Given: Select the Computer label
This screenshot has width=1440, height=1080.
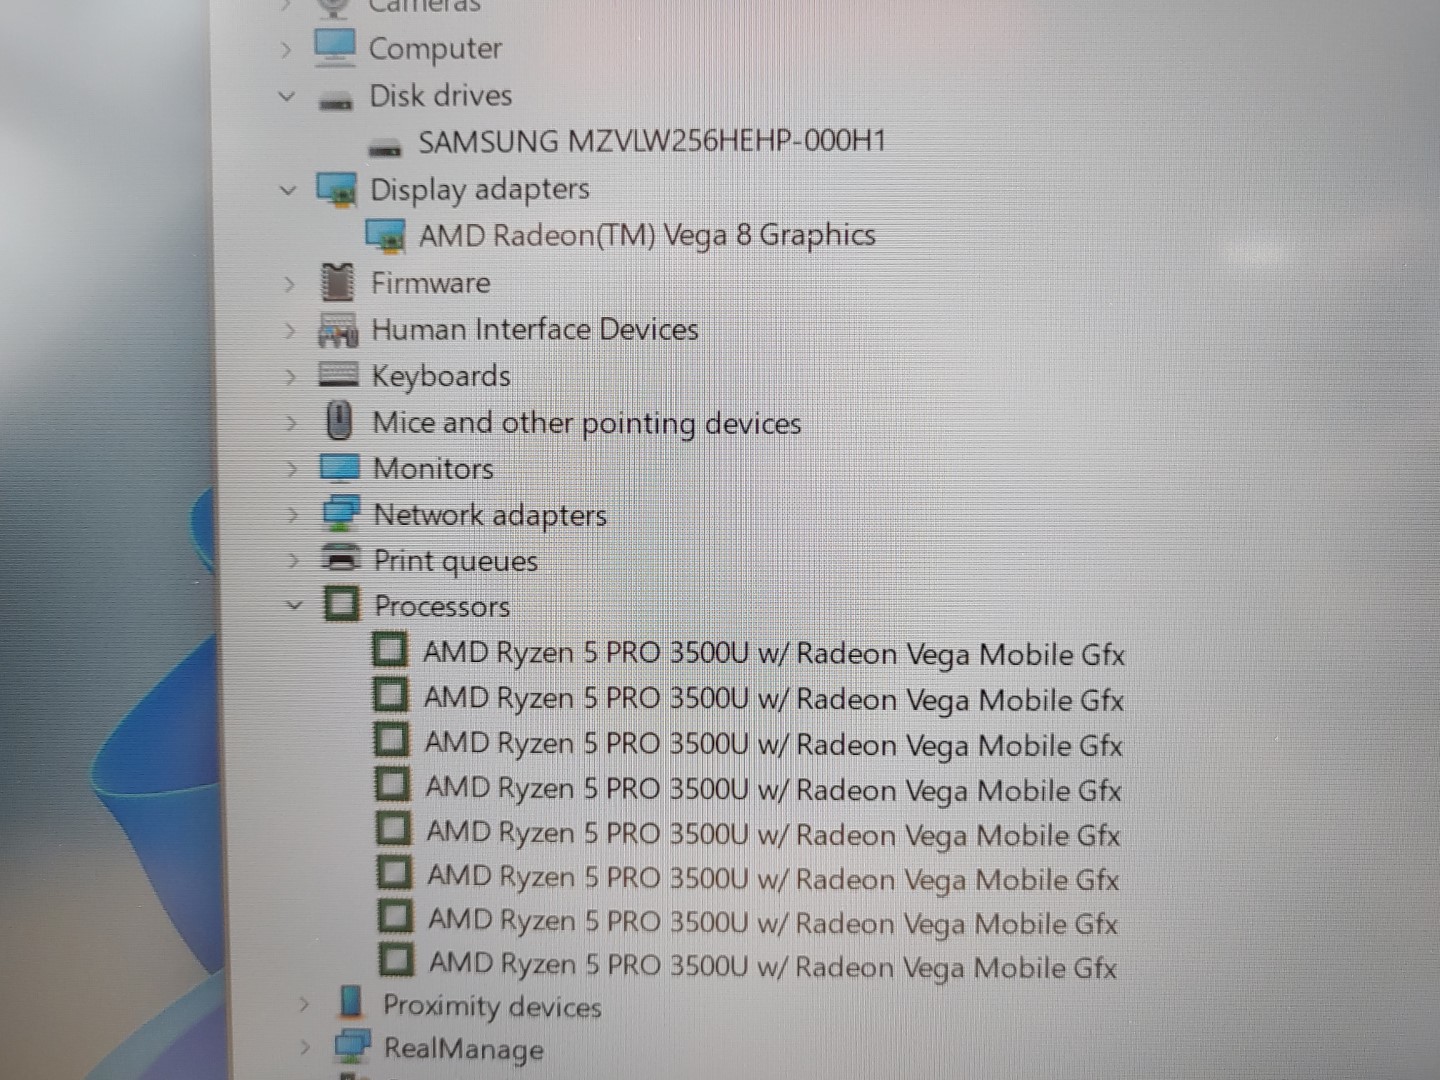Looking at the screenshot, I should click(x=435, y=48).
